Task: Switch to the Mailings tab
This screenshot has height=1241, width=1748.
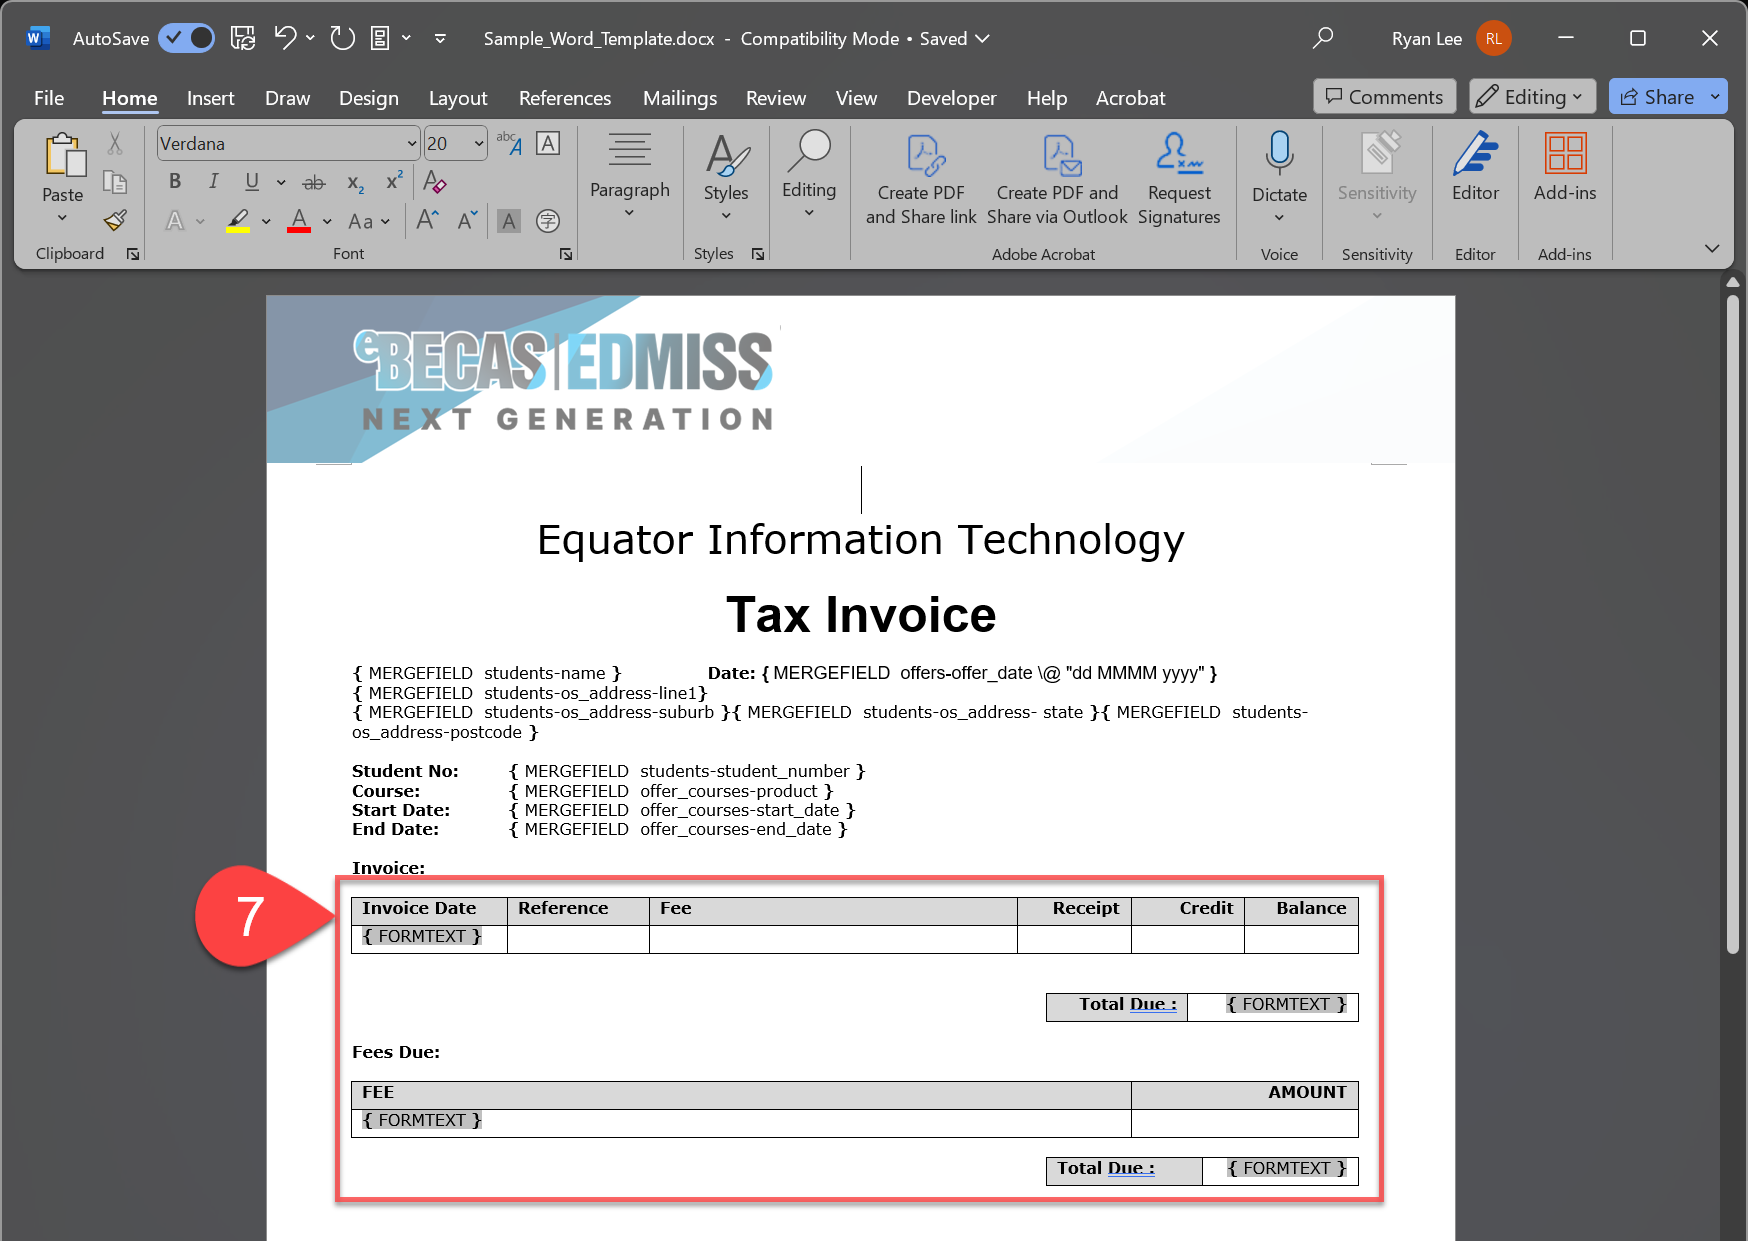Action: click(x=680, y=98)
